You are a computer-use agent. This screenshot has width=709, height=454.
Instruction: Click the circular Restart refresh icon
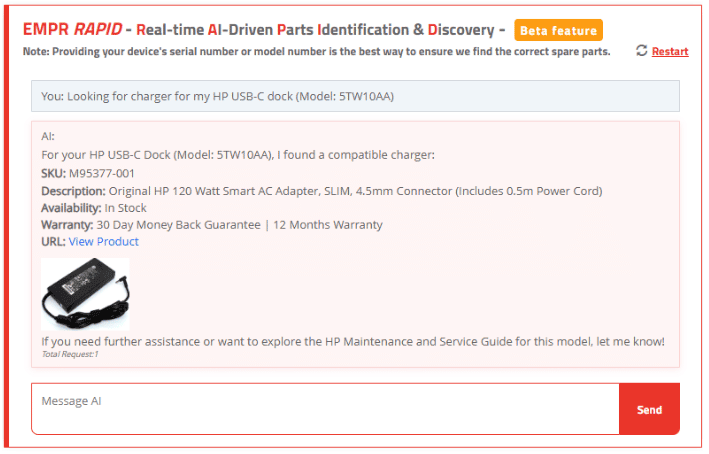[642, 51]
